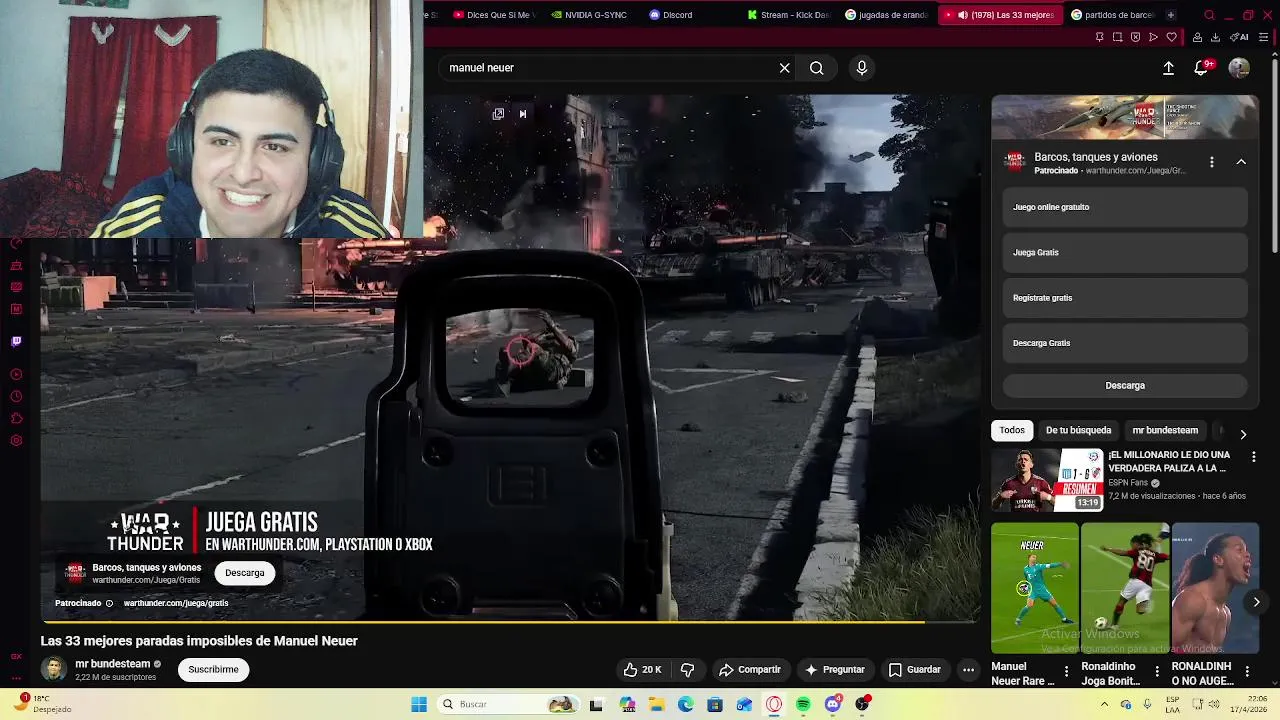Open the Opera AI toolbar icon
Image resolution: width=1280 pixels, height=720 pixels.
1240,38
